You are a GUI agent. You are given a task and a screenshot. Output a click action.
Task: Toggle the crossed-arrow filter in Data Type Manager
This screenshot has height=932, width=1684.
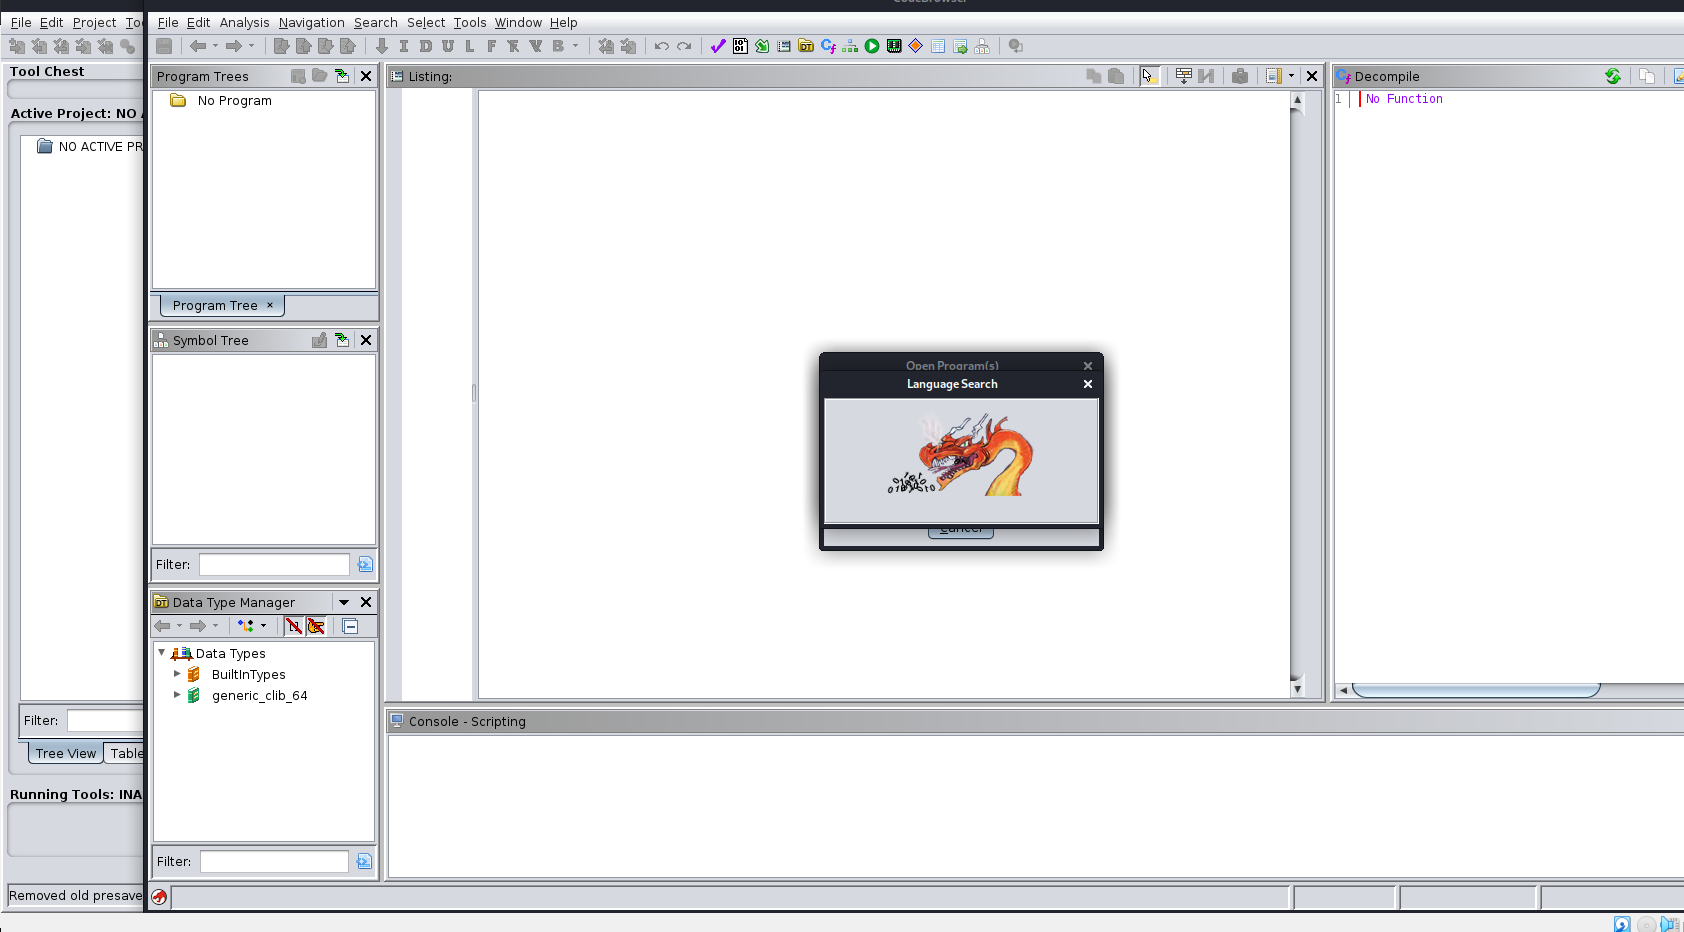point(295,626)
